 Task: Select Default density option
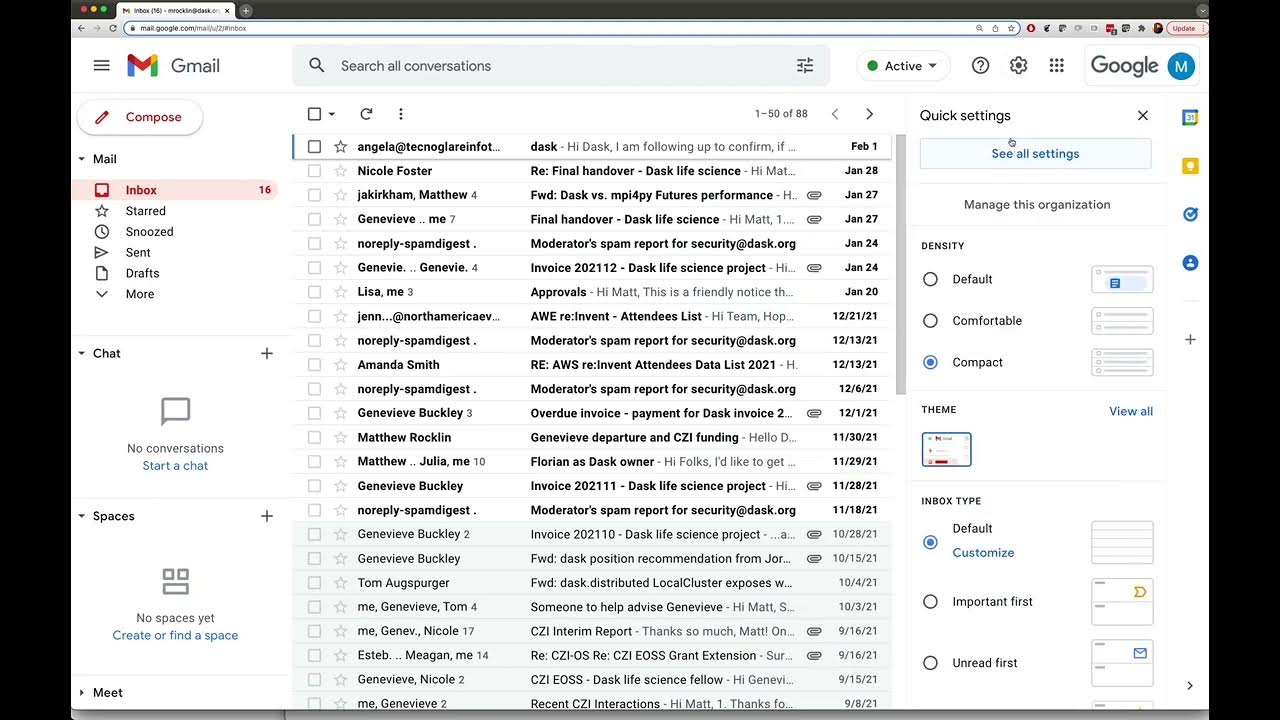(930, 279)
